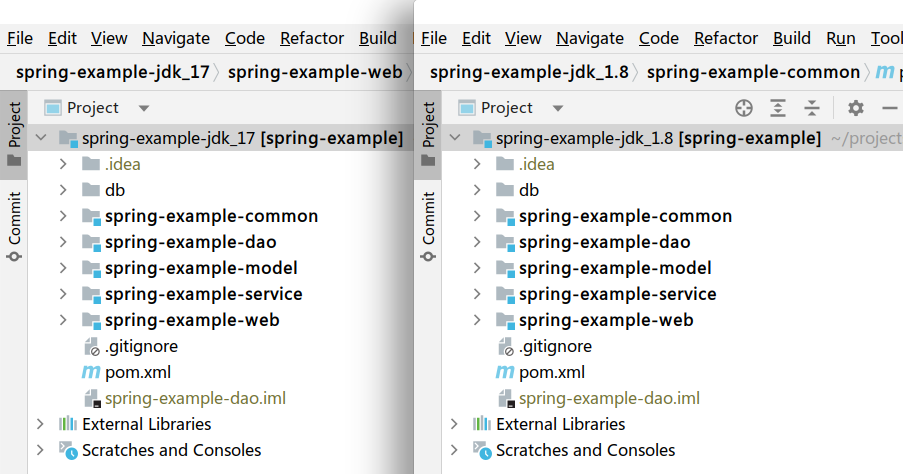Screen dimensions: 903x474
Task: Click Scratches and Consoles icon in left window
Action: pos(68,450)
